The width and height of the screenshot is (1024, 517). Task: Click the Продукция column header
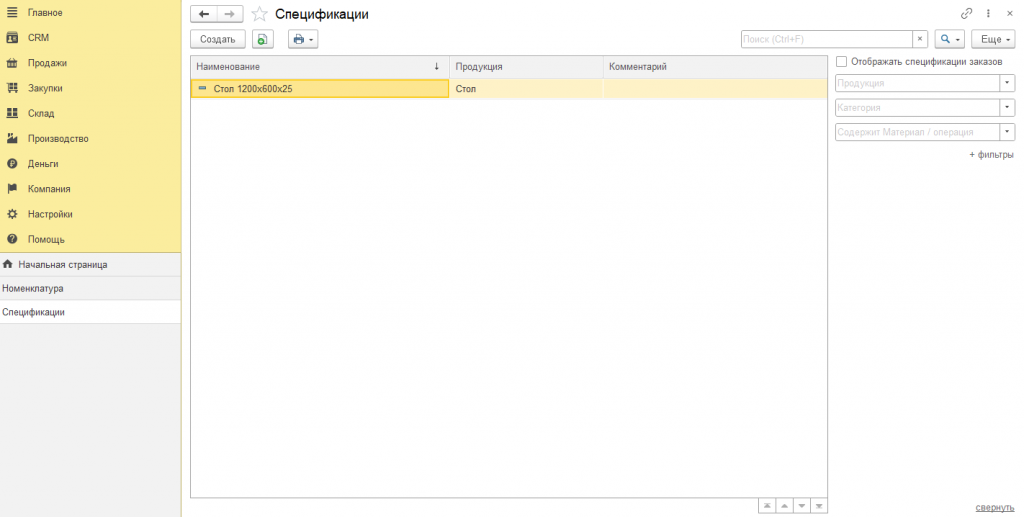[x=526, y=67]
